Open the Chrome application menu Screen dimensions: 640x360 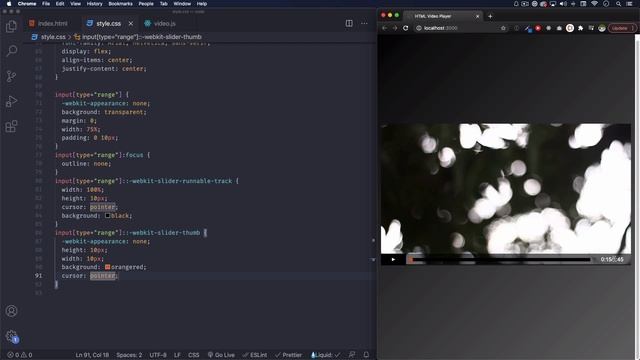click(x=27, y=4)
